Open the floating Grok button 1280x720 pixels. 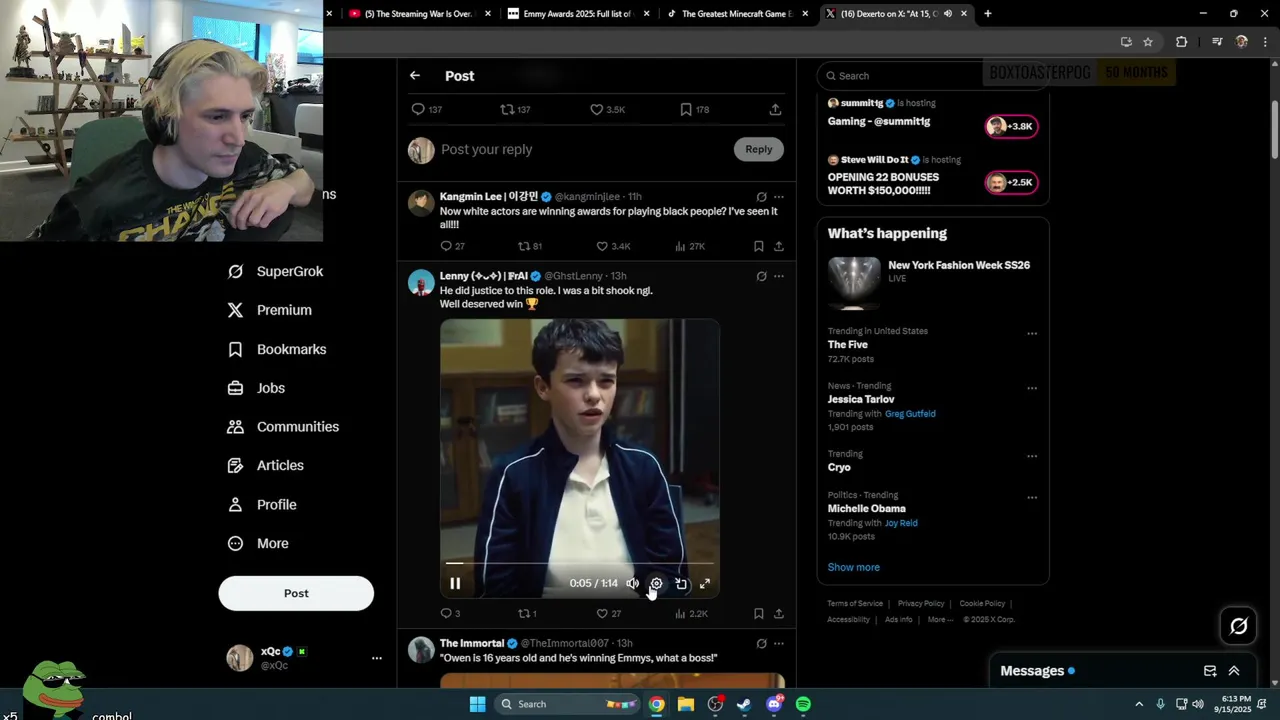1238,626
